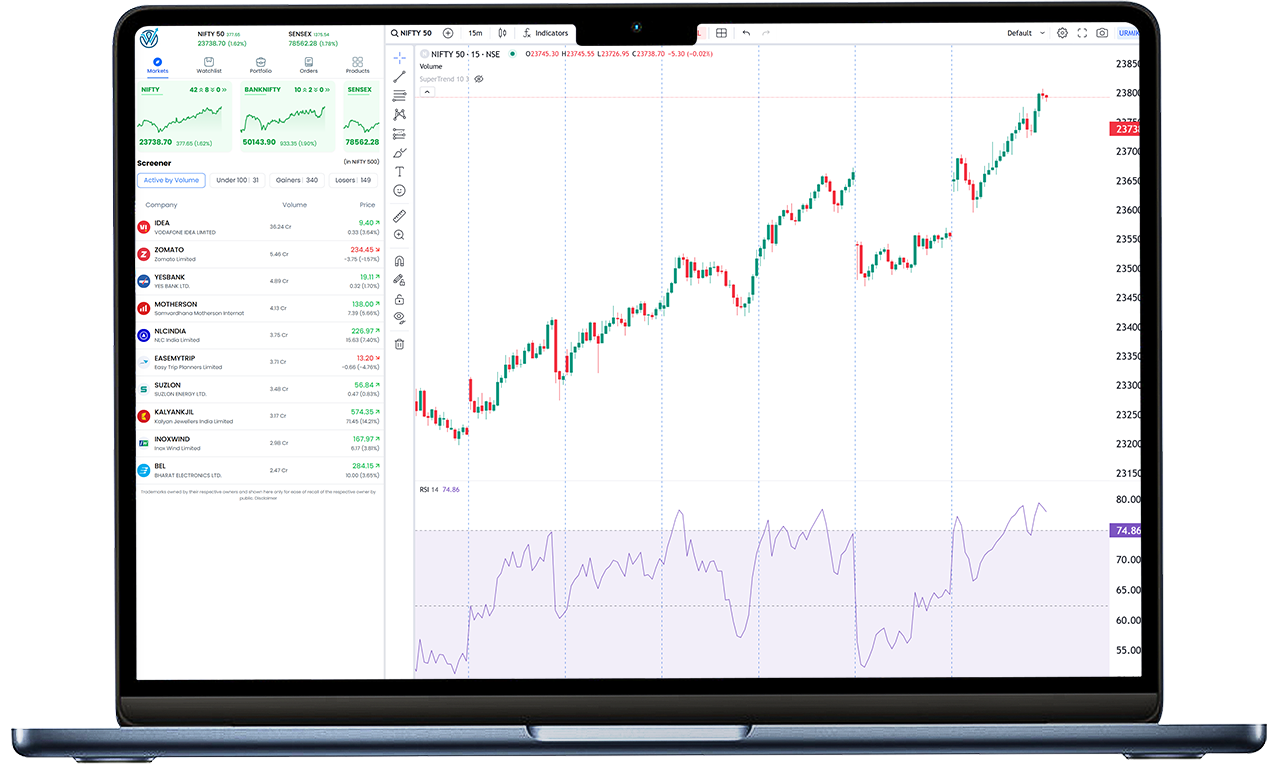Screen dimensions: 1280x784
Task: Select the EASEMYTRIP stock row
Action: point(258,362)
